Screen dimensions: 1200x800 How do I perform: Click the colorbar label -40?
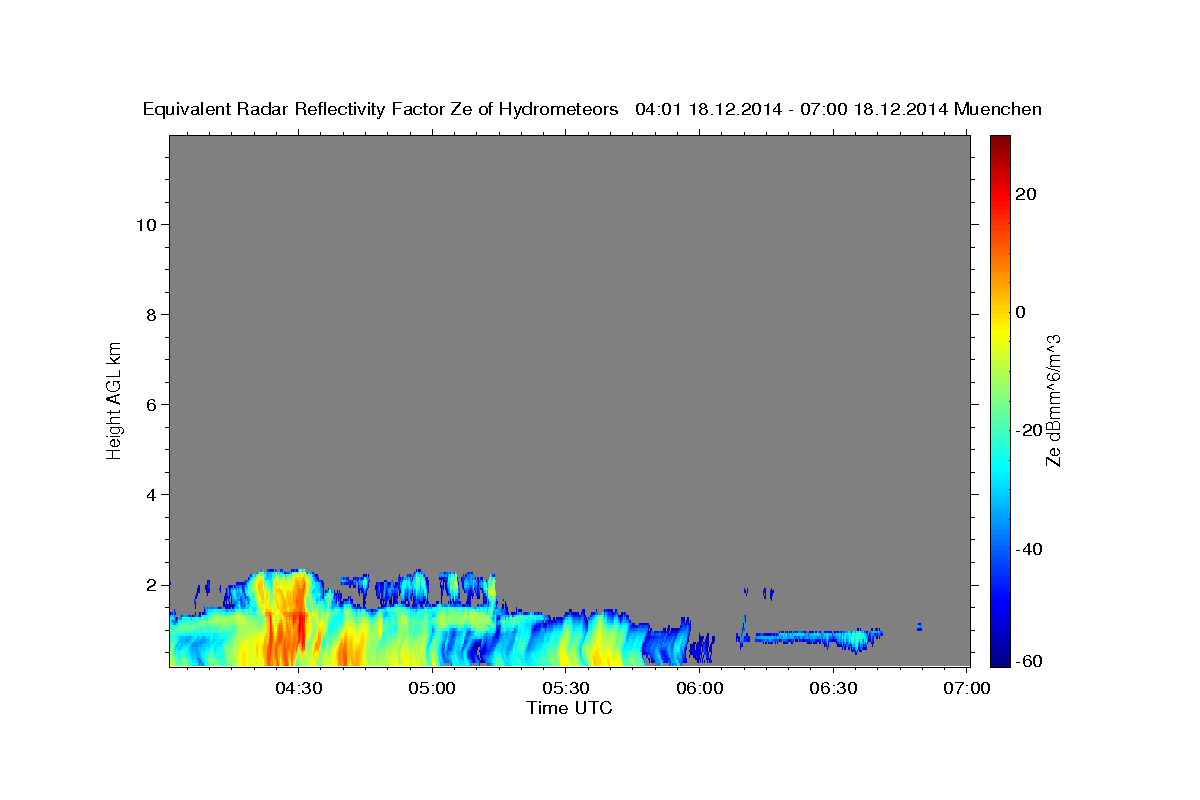1028,549
